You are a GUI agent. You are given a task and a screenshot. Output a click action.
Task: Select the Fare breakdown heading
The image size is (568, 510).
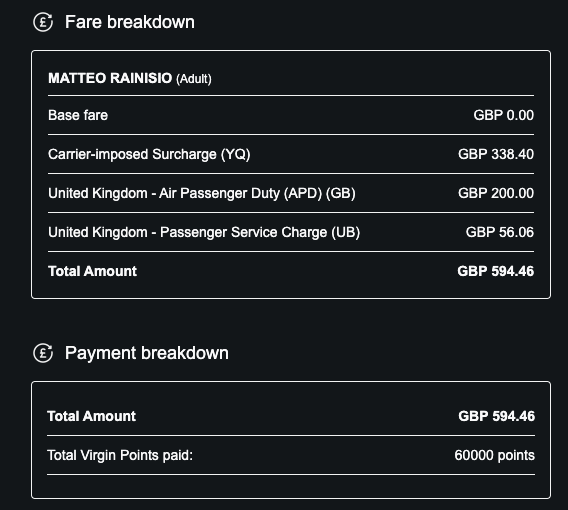(130, 22)
